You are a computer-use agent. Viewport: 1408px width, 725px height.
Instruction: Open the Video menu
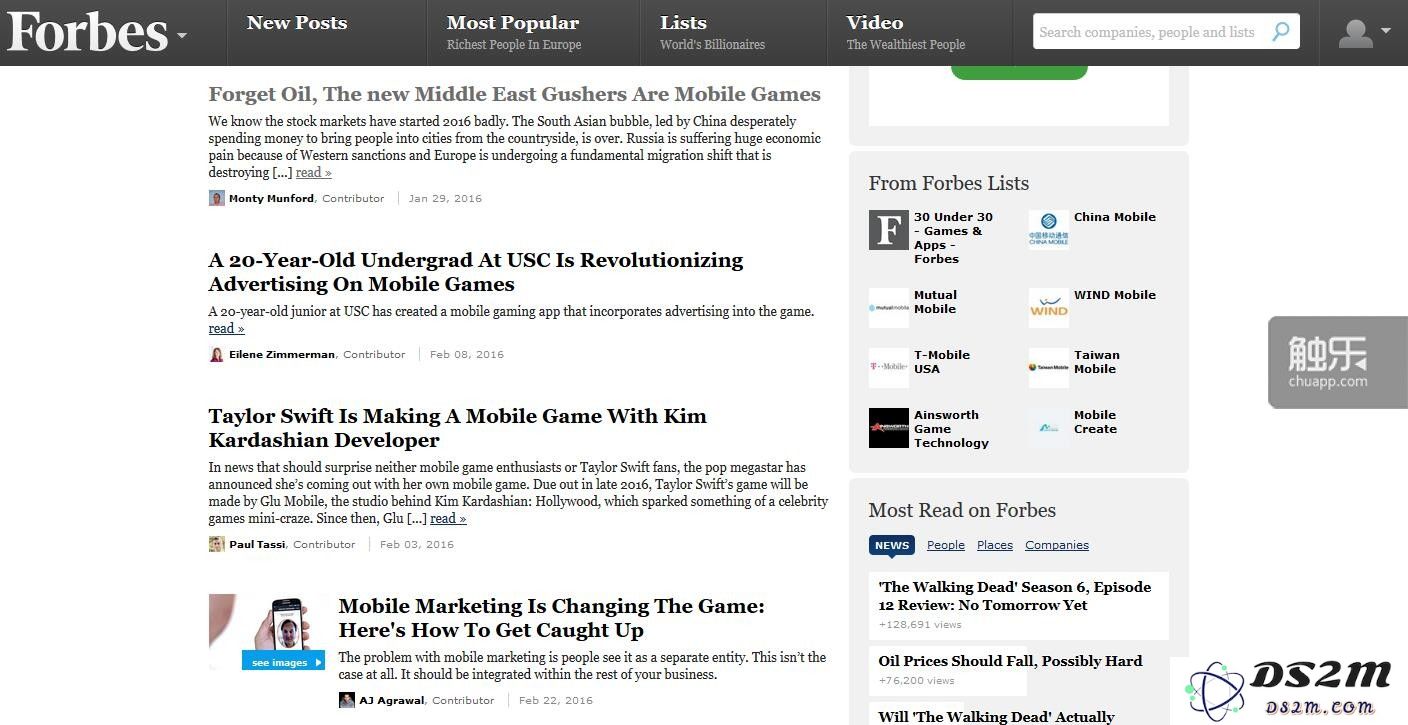point(874,23)
